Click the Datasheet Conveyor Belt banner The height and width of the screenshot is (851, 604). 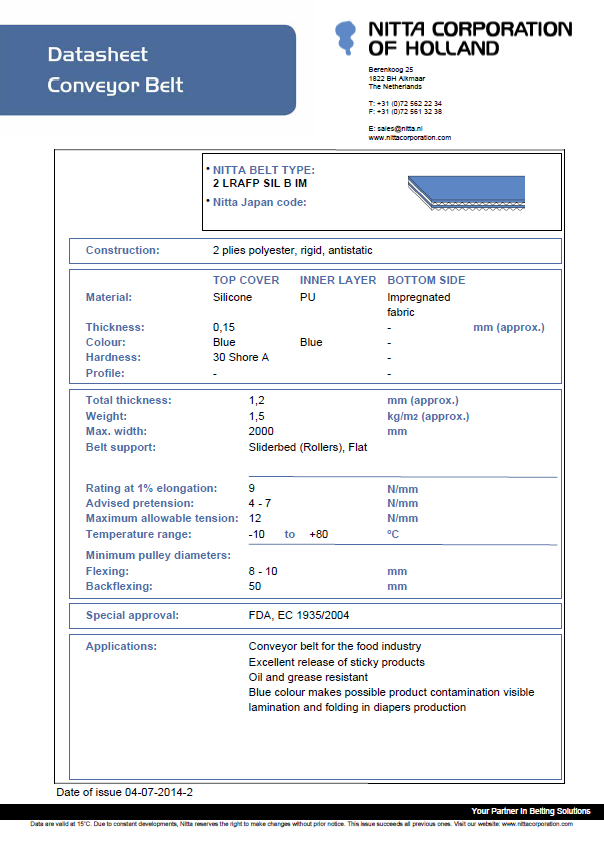148,69
